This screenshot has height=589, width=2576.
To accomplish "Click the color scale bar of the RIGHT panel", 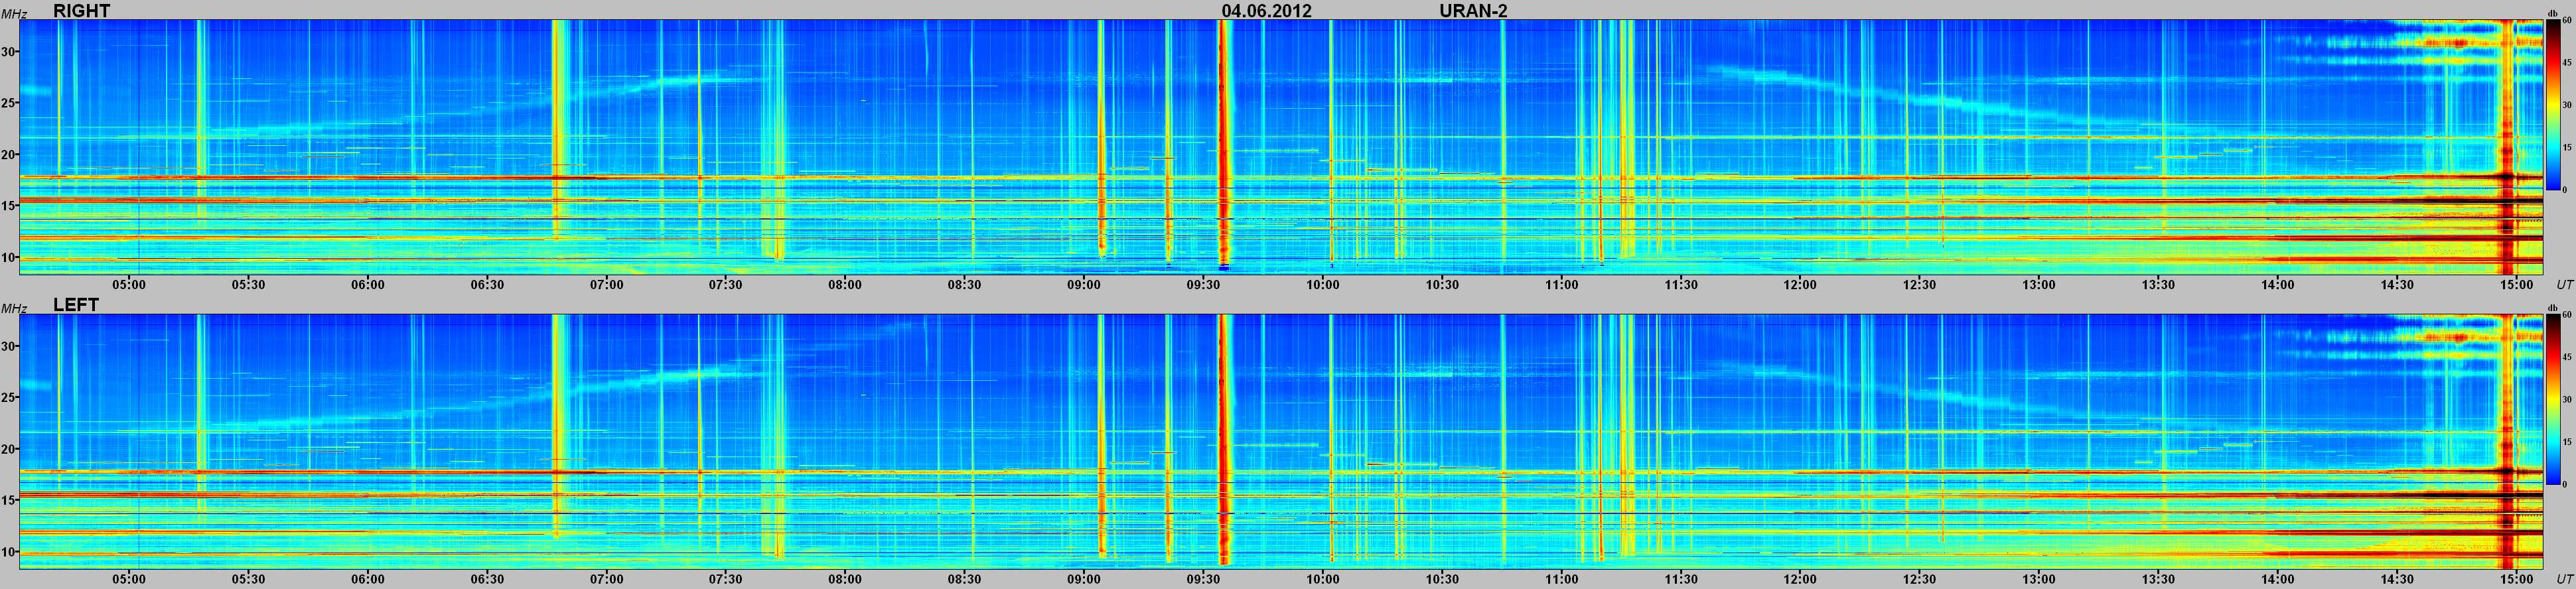I will (x=2552, y=105).
